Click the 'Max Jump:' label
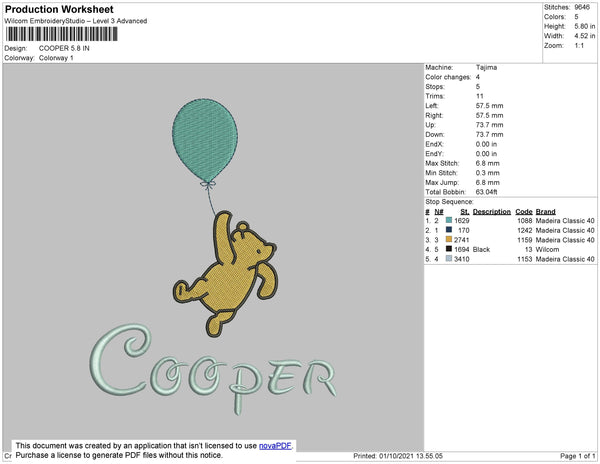The image size is (600, 464). (x=442, y=182)
